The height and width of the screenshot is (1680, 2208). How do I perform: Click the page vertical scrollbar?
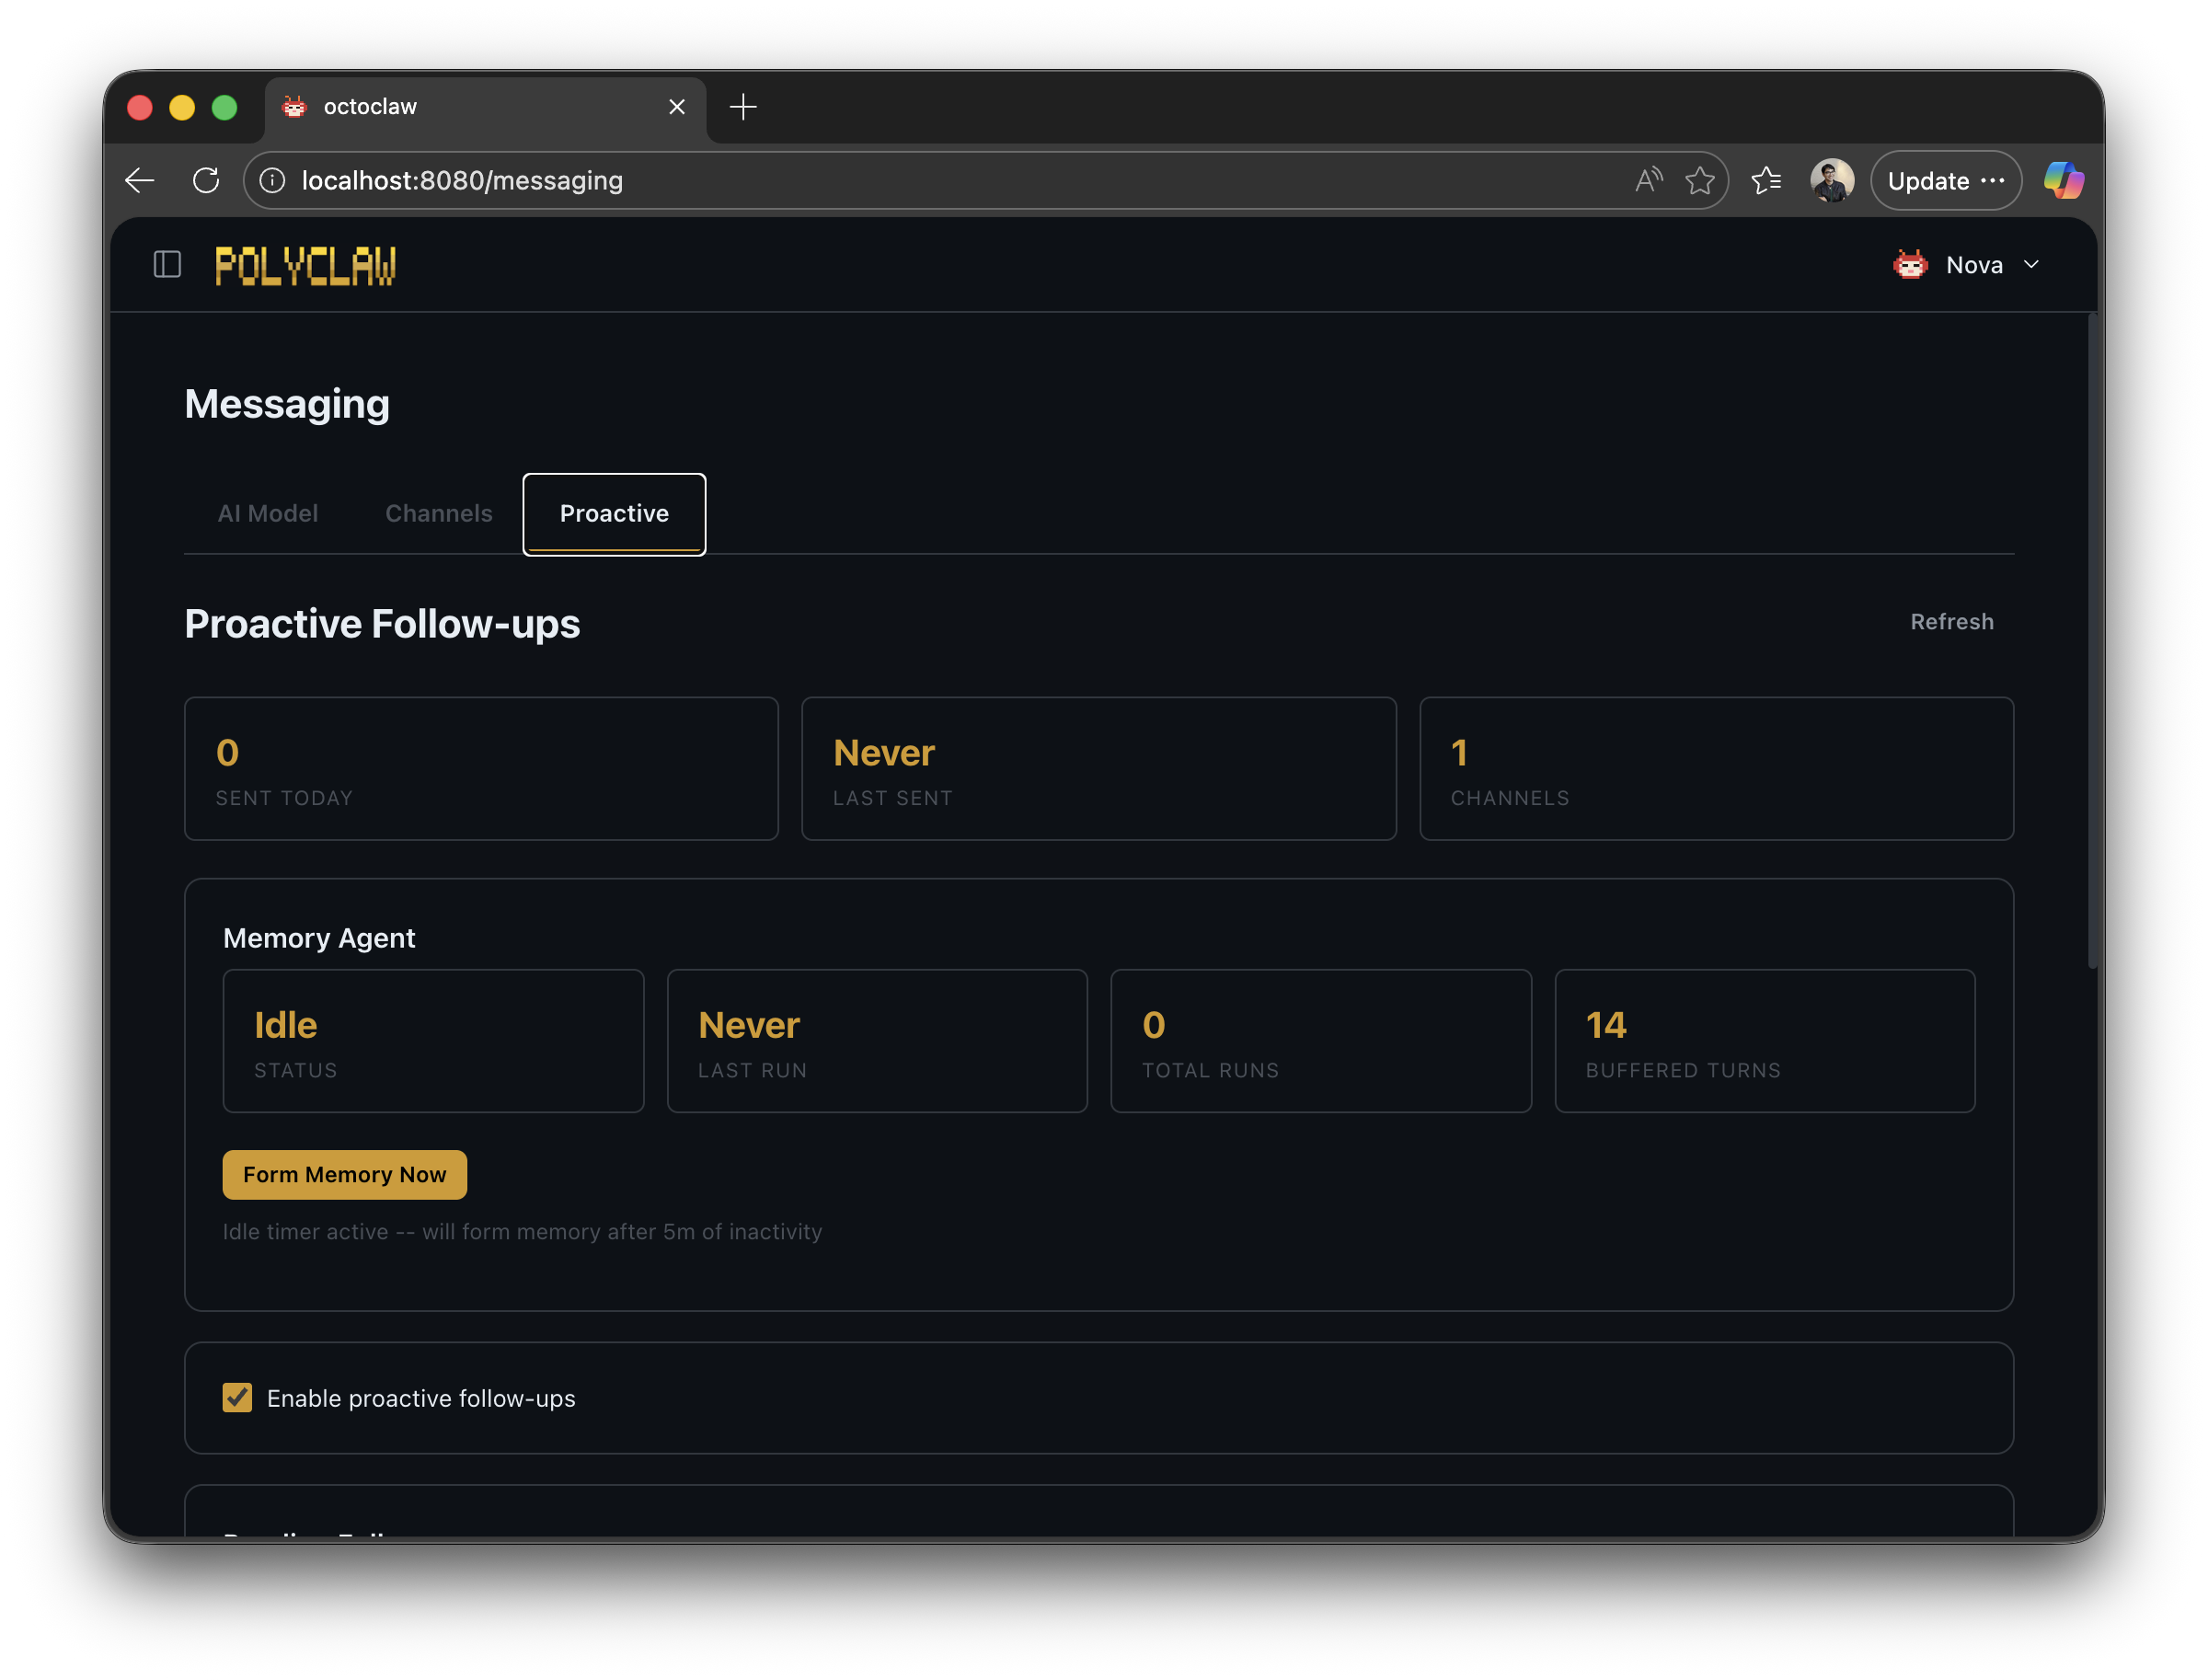(2092, 640)
